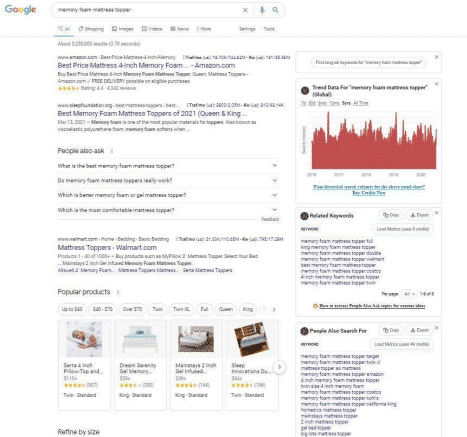Filter products by Twin XL chip
Image resolution: width=467 pixels, height=437 pixels.
click(x=181, y=309)
